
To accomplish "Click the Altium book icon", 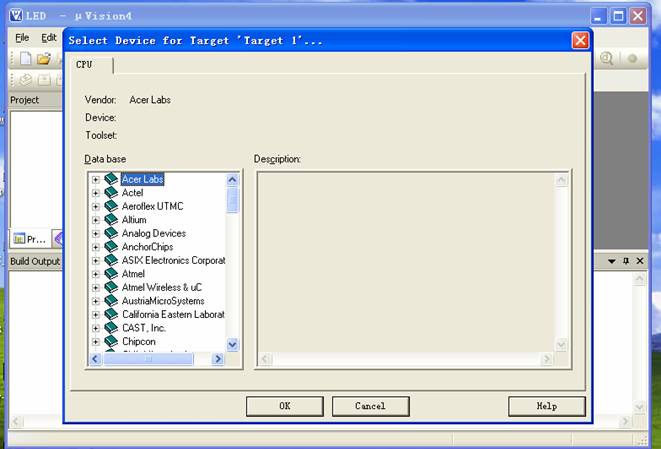I will (x=111, y=219).
